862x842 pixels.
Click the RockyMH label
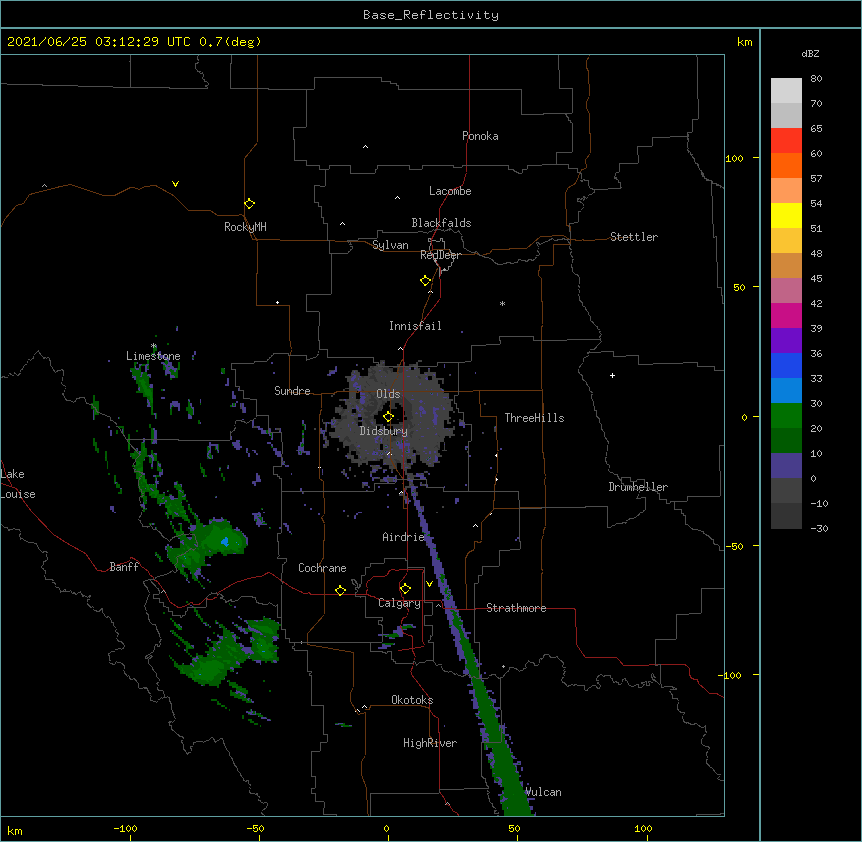pos(245,227)
